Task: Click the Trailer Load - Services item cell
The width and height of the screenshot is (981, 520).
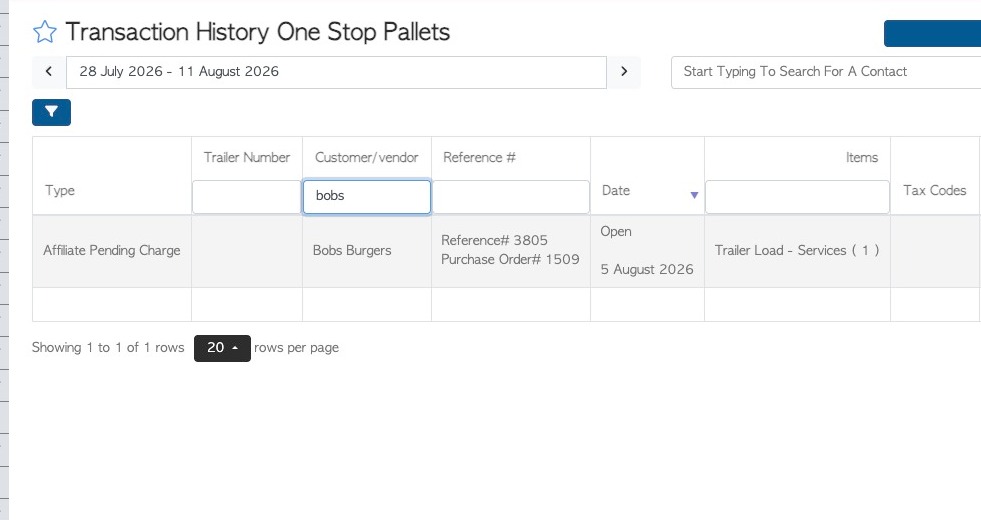Action: pyautogui.click(x=797, y=250)
